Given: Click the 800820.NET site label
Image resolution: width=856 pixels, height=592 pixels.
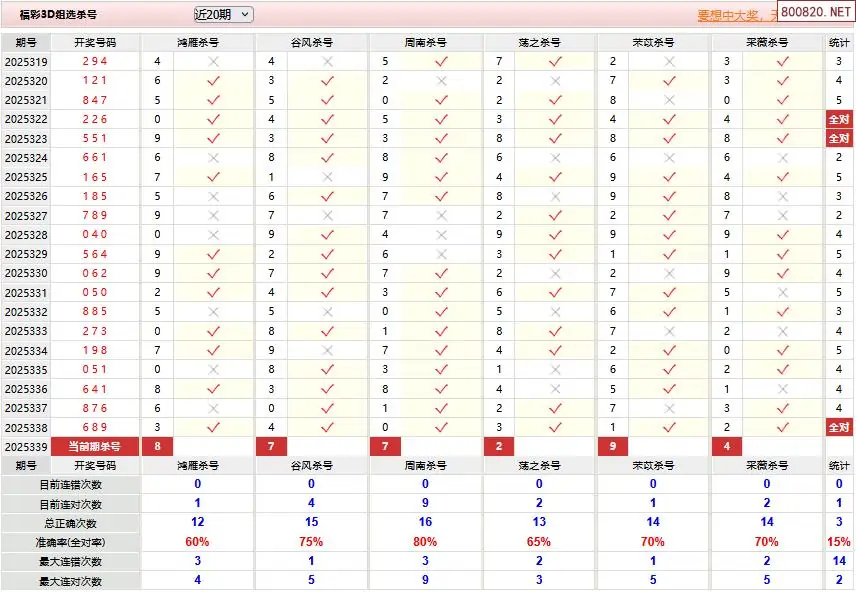Looking at the screenshot, I should 815,13.
